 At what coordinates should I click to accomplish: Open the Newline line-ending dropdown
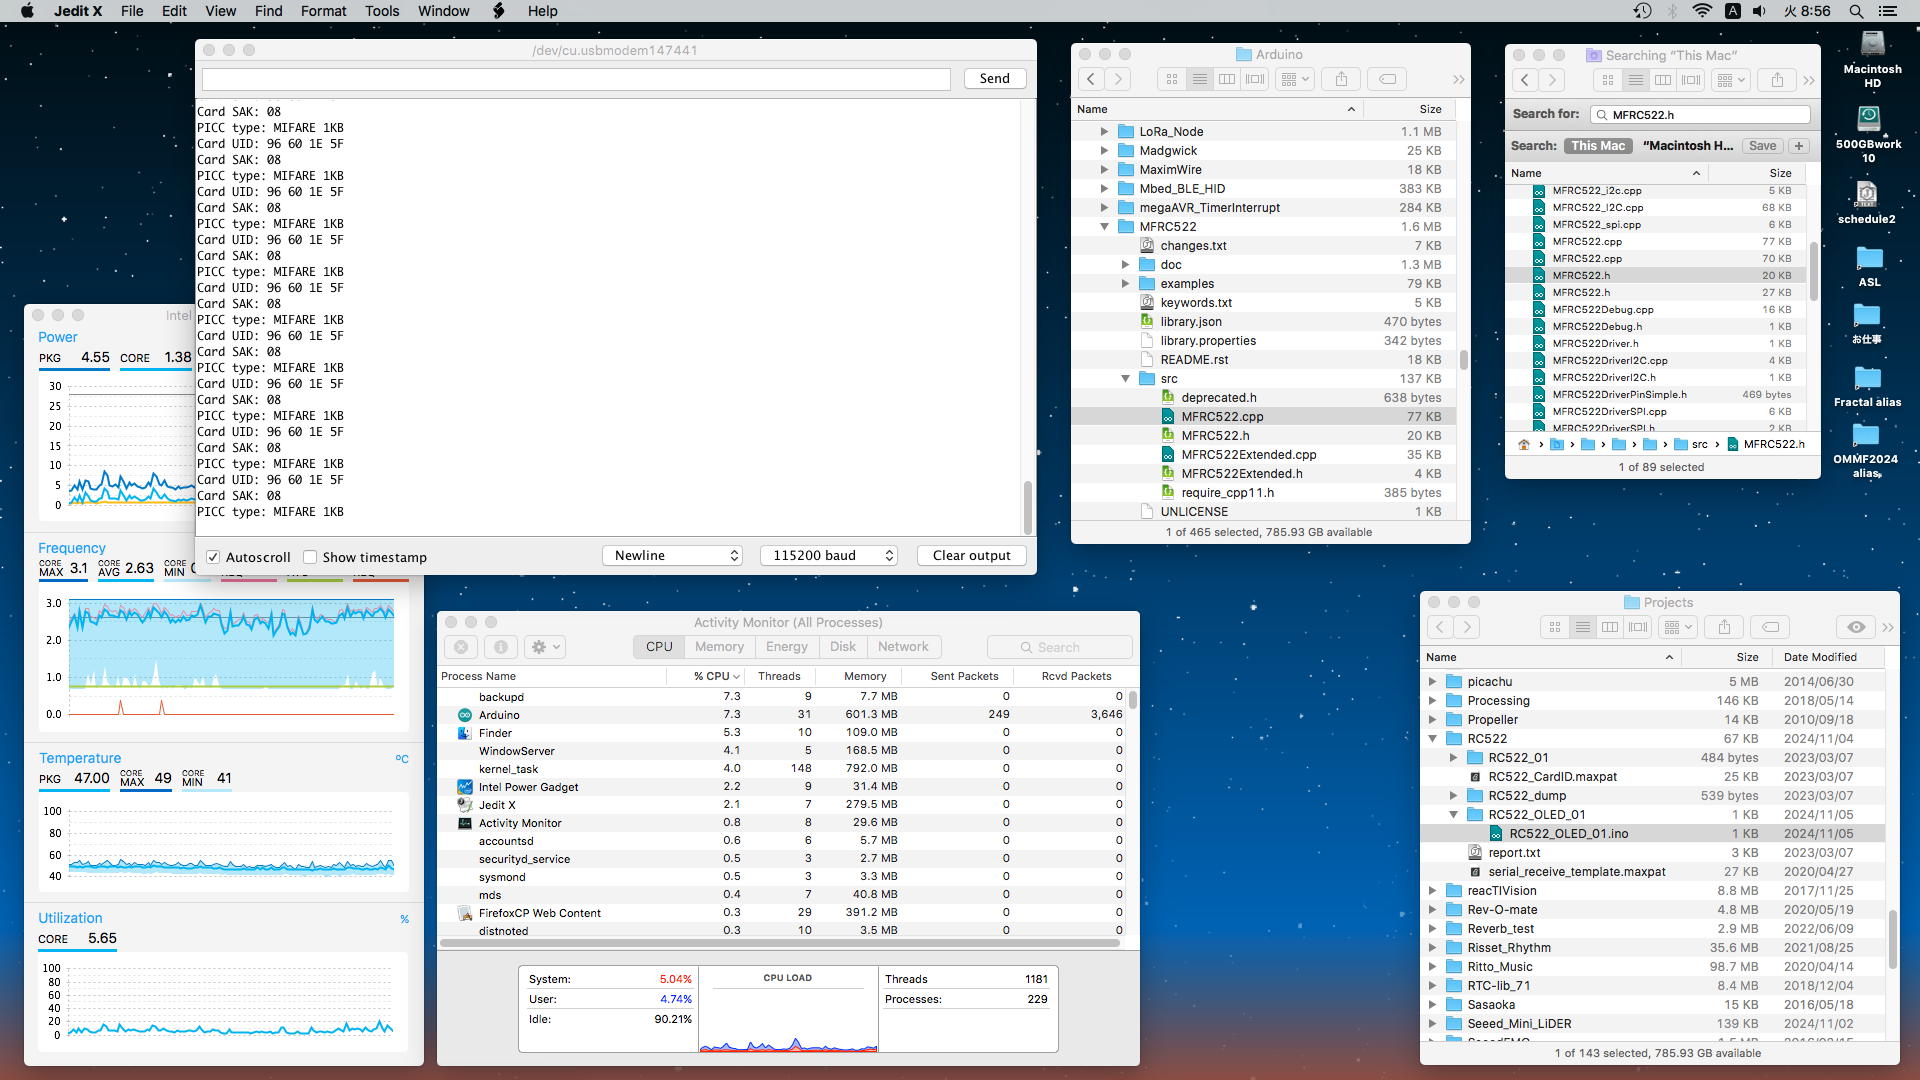point(672,556)
